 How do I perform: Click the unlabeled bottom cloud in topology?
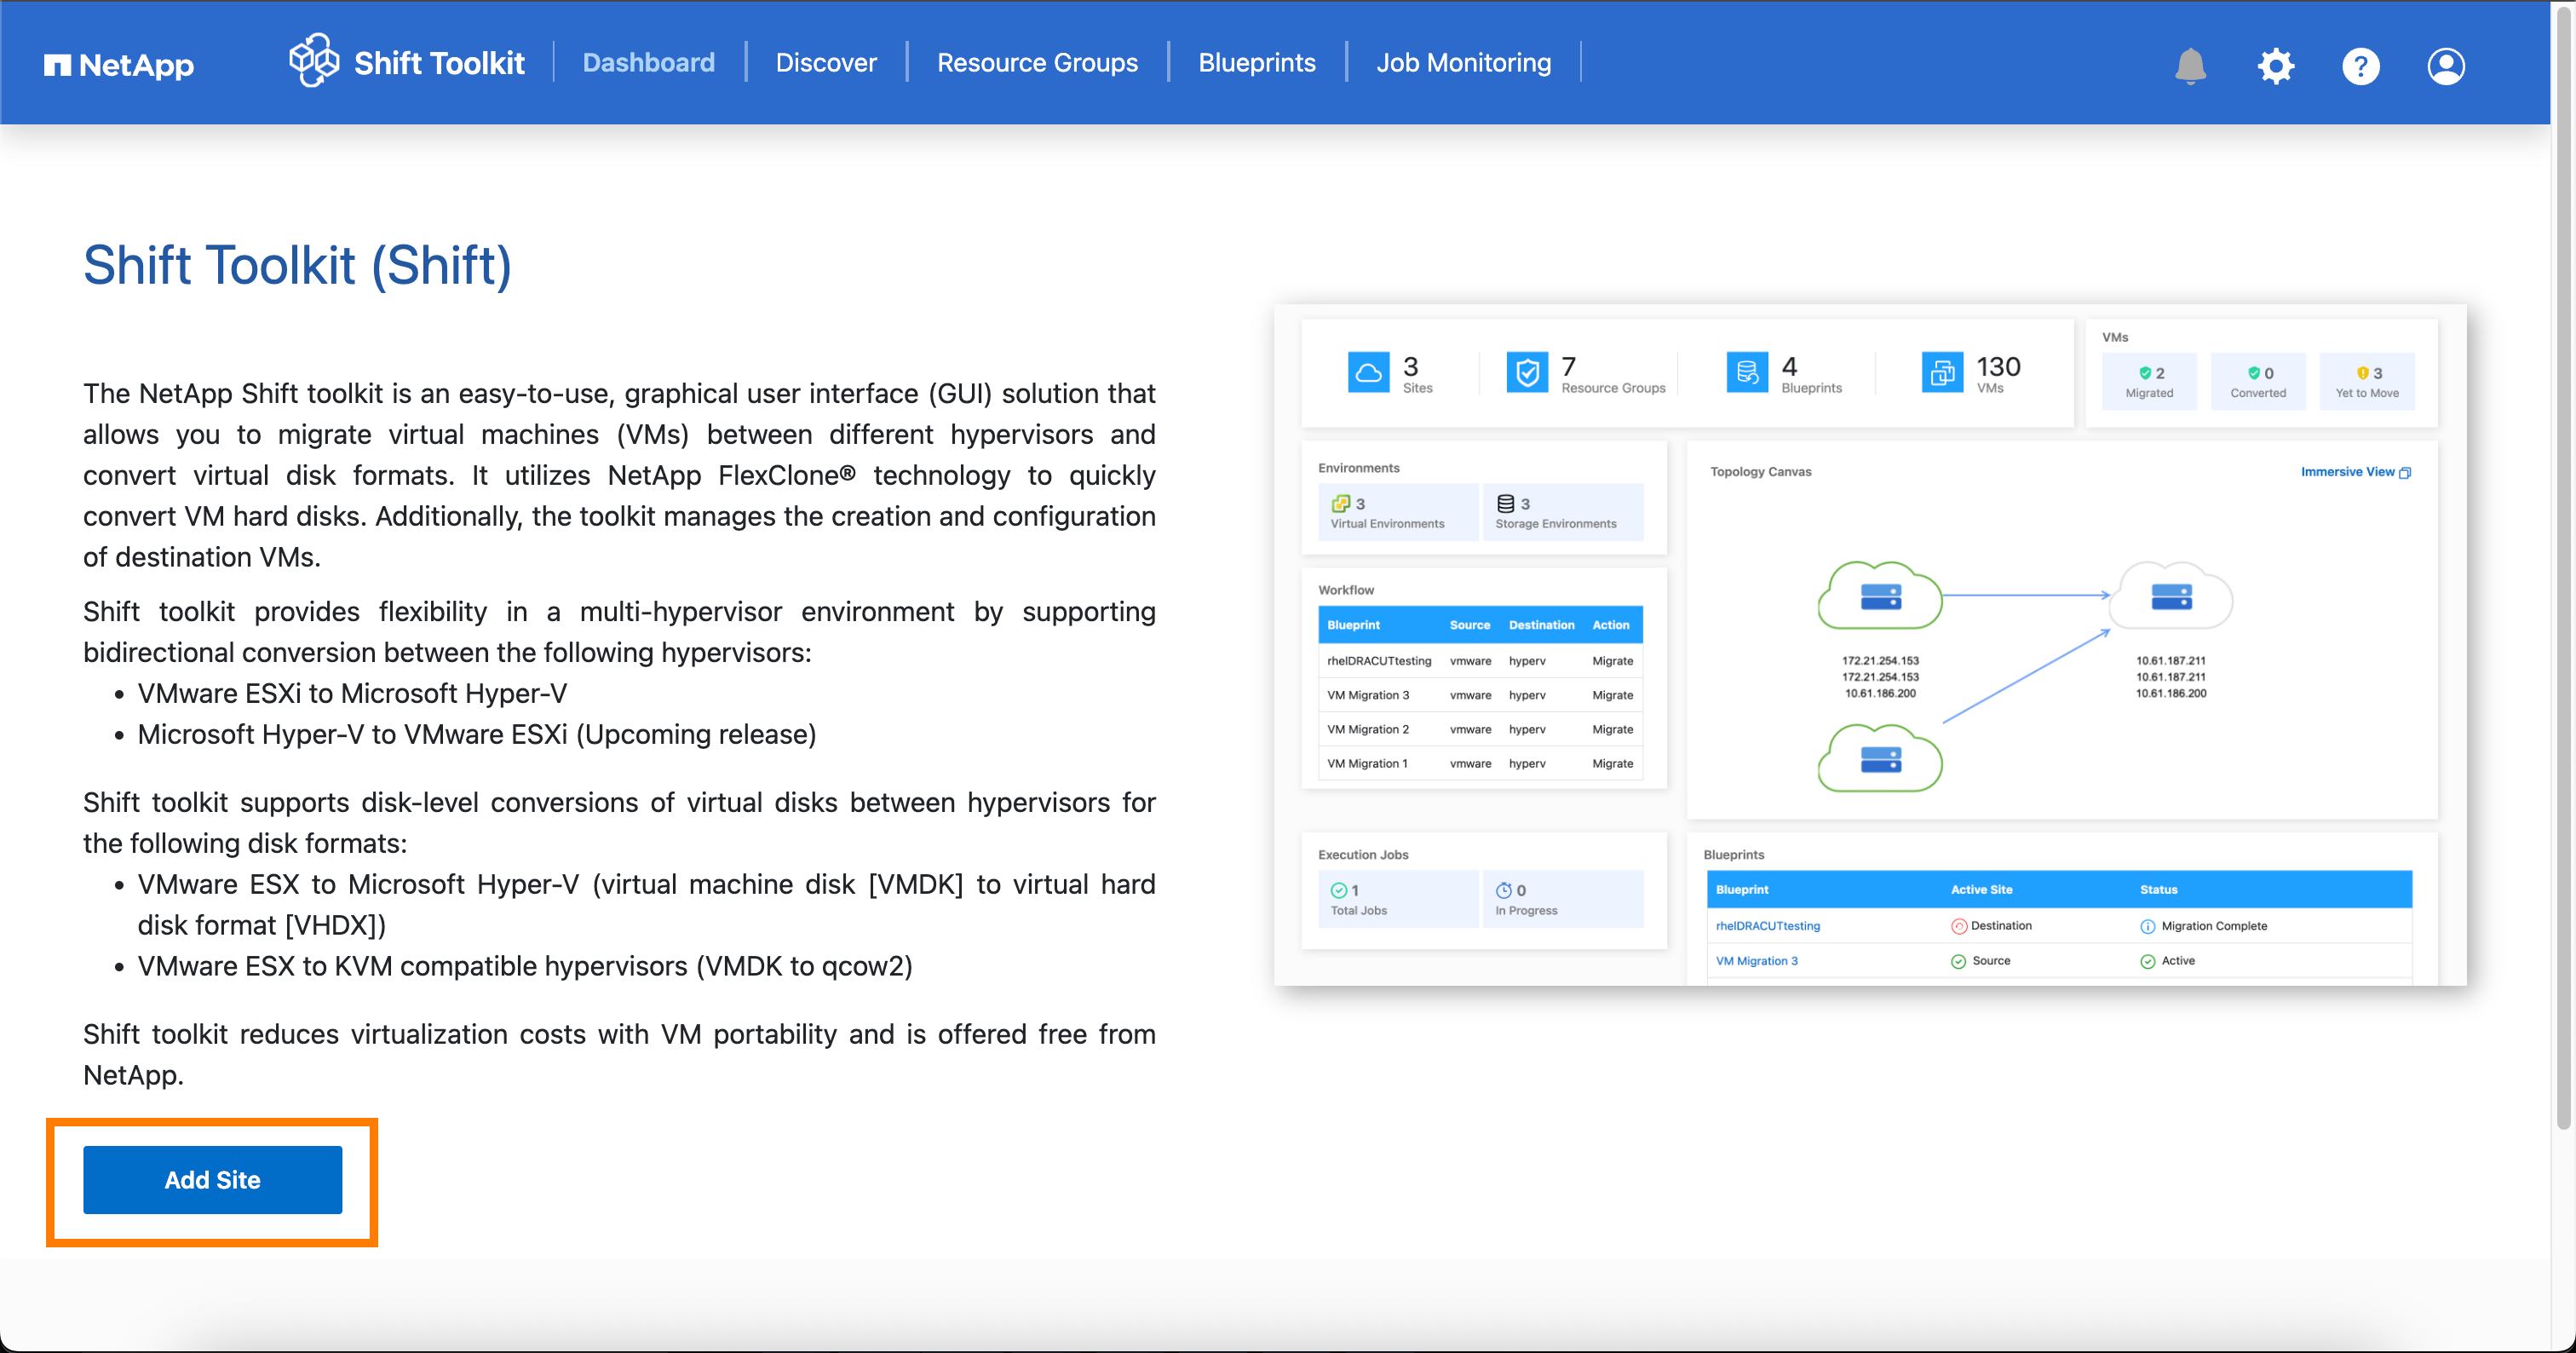(1880, 759)
